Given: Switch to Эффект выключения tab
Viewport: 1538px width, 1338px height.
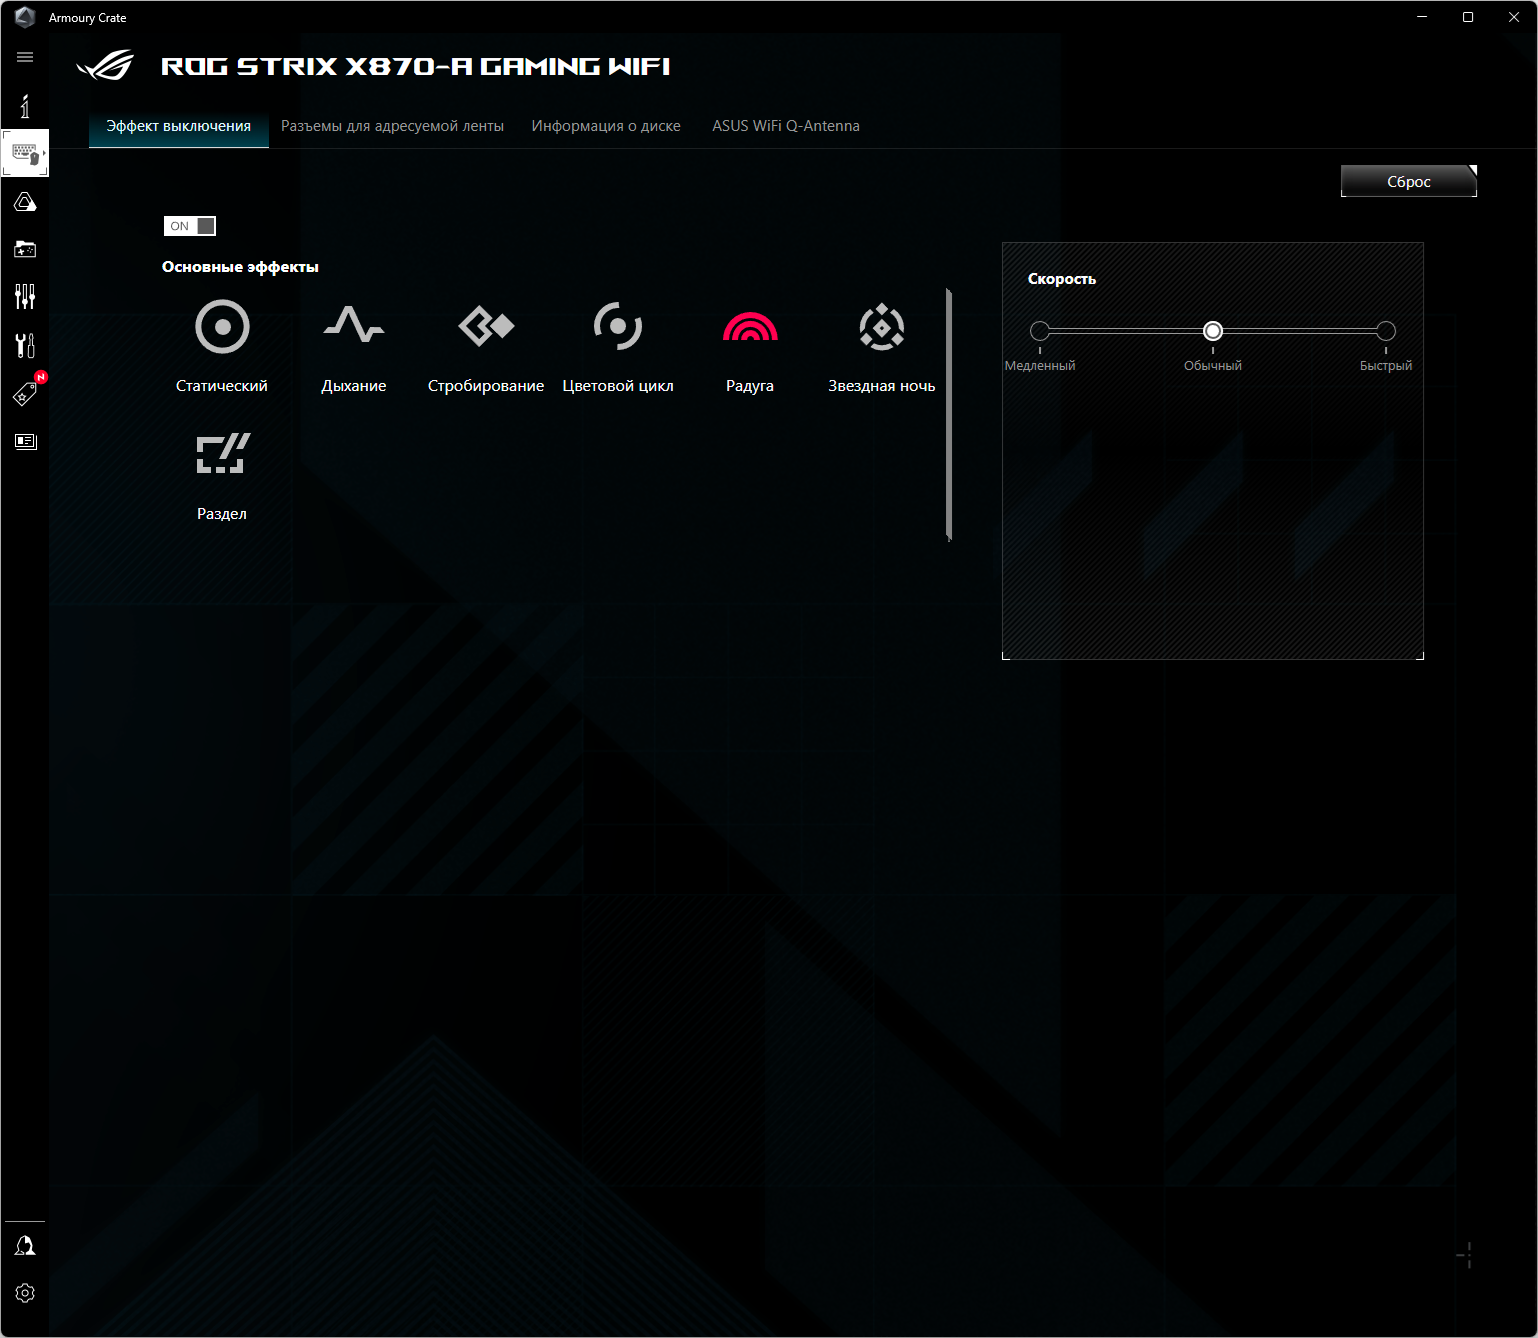Looking at the screenshot, I should click(179, 126).
